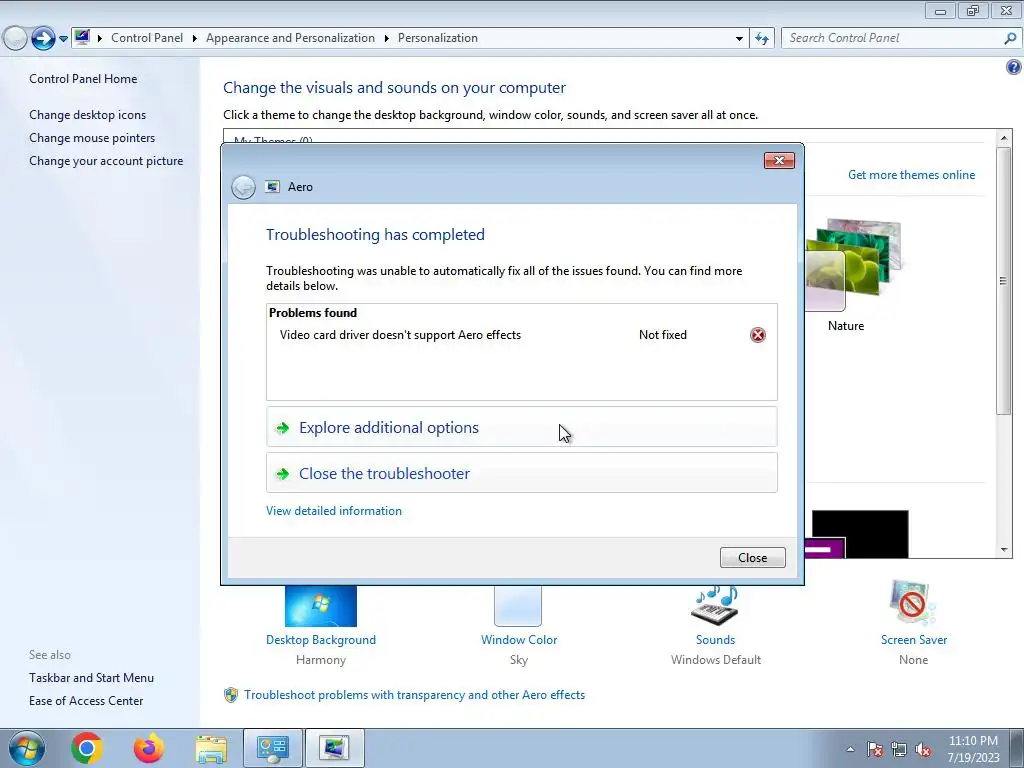Open the Sounds keyboard icon
This screenshot has width=1024, height=768.
pos(714,605)
